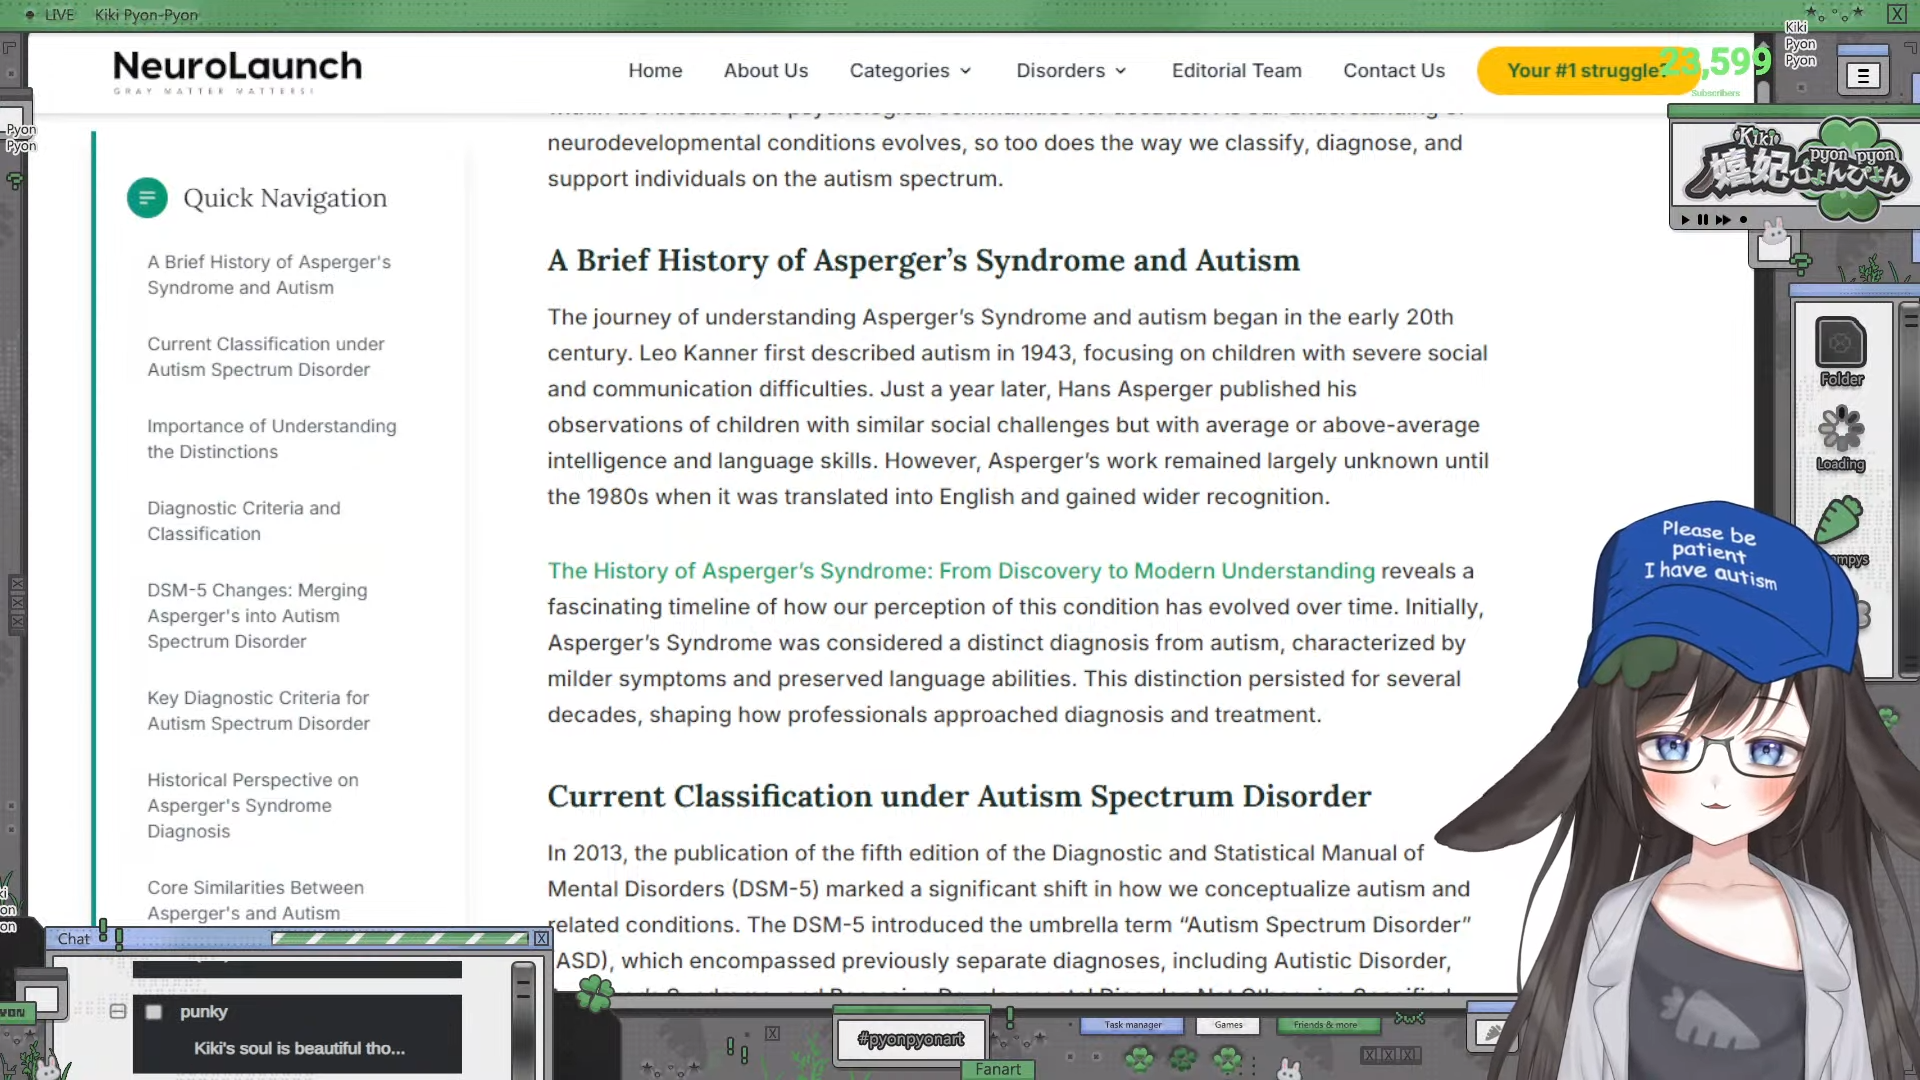The image size is (1920, 1080).
Task: Select the Games tab
Action: coord(1228,1025)
